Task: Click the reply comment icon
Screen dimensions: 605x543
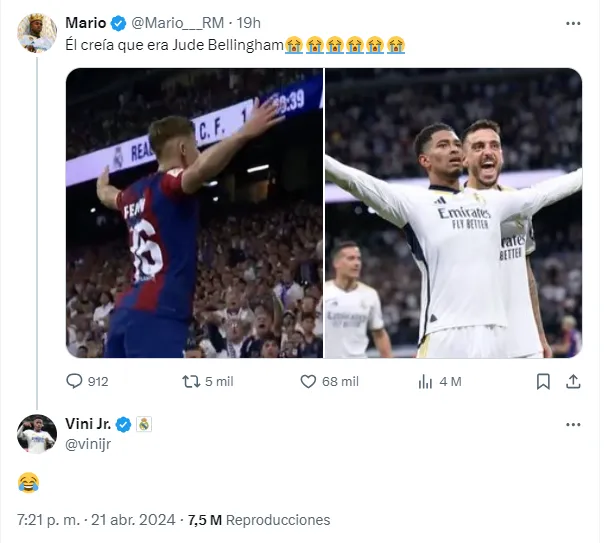Action: [74, 381]
